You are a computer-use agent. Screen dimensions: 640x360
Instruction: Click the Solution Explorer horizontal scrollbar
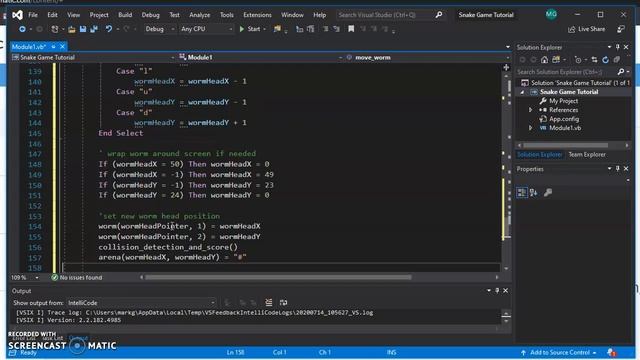(x=566, y=145)
